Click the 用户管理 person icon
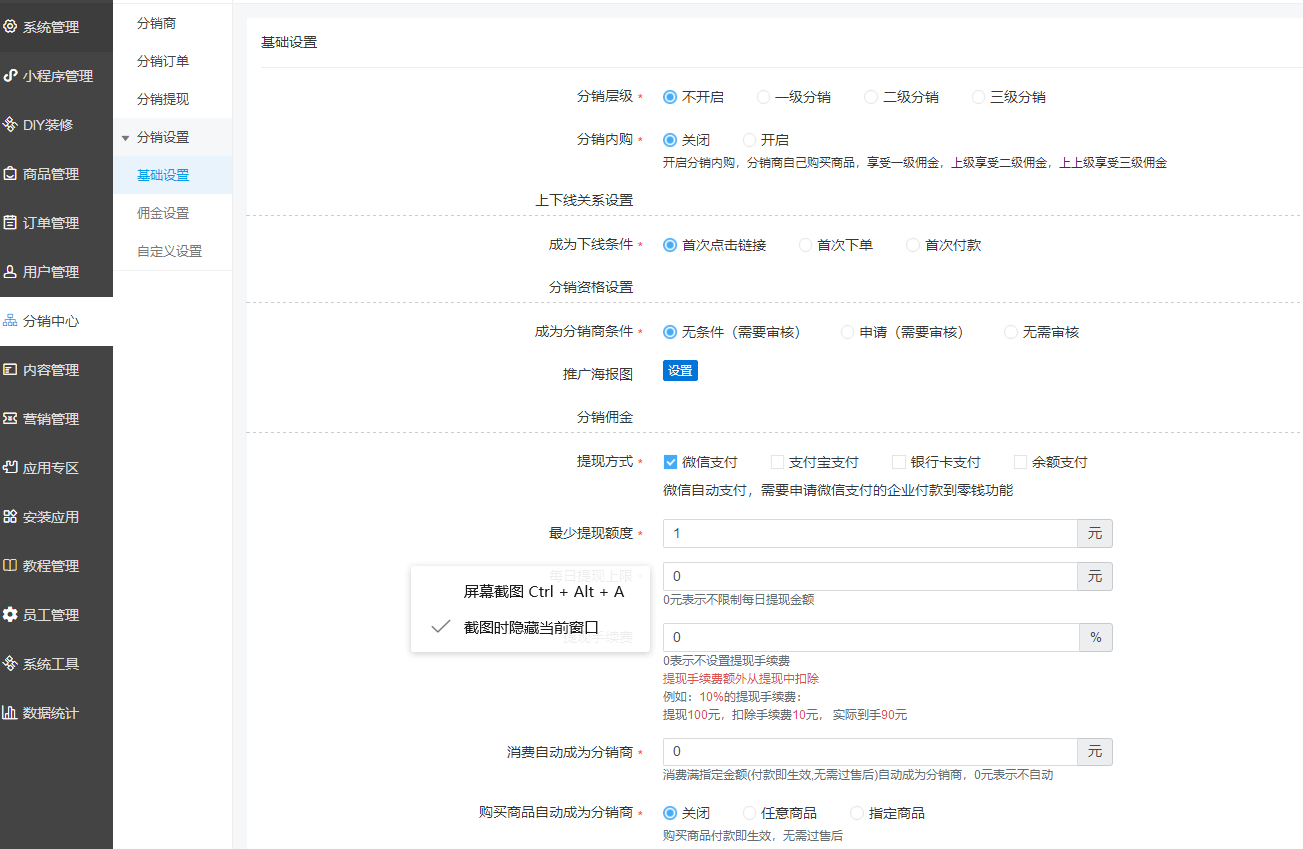 (x=10, y=272)
